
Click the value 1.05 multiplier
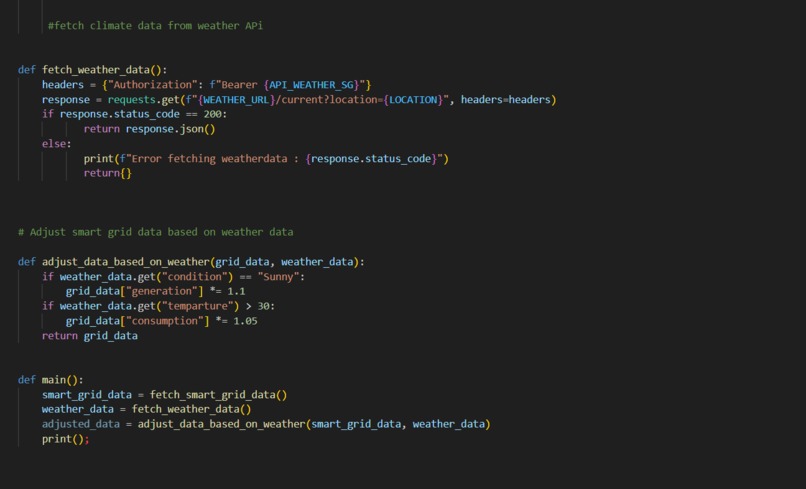pyautogui.click(x=245, y=321)
